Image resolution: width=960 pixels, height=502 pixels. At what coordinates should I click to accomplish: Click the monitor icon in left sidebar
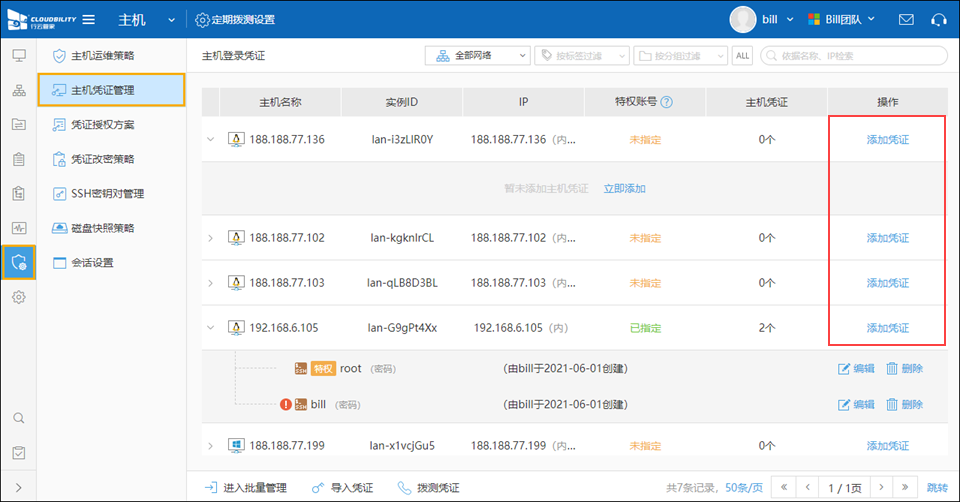click(18, 54)
